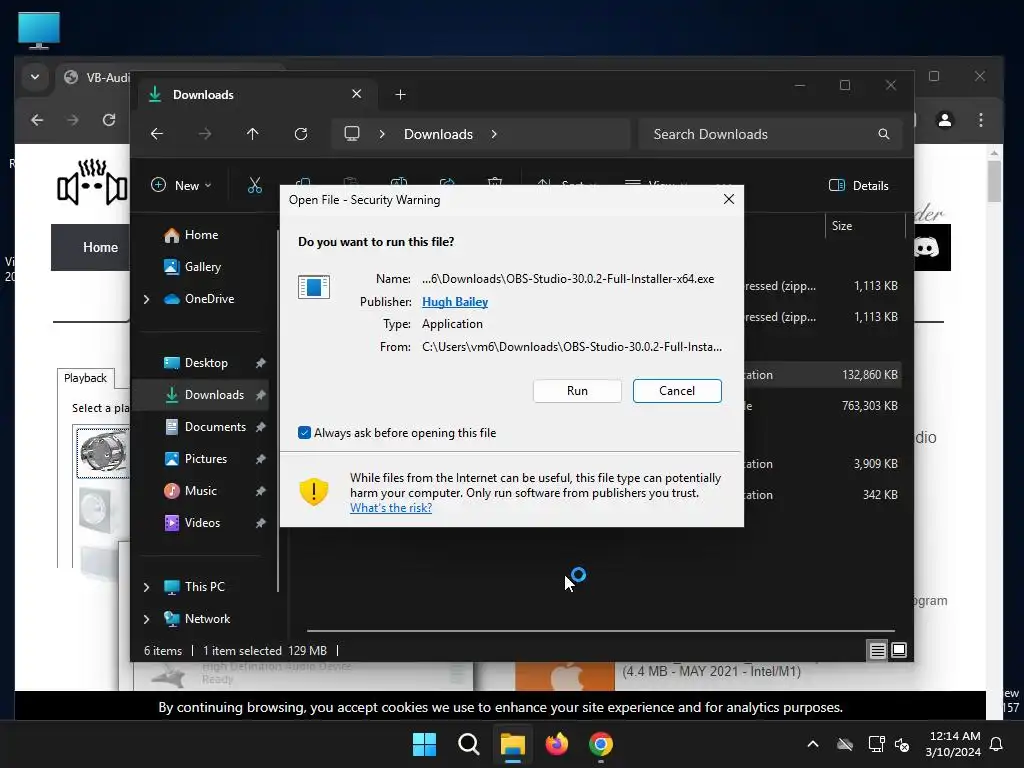Screen dimensions: 1024x768
Task: Cancel the Open File security warning
Action: pos(677,391)
